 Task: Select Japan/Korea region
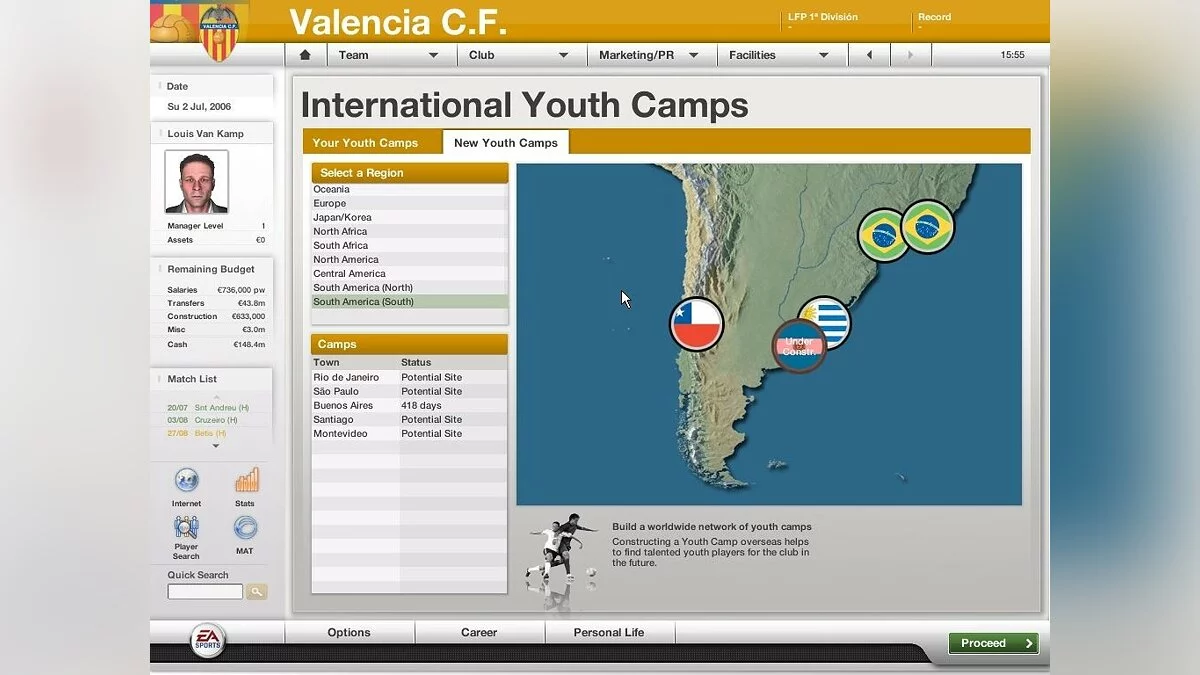coord(410,217)
